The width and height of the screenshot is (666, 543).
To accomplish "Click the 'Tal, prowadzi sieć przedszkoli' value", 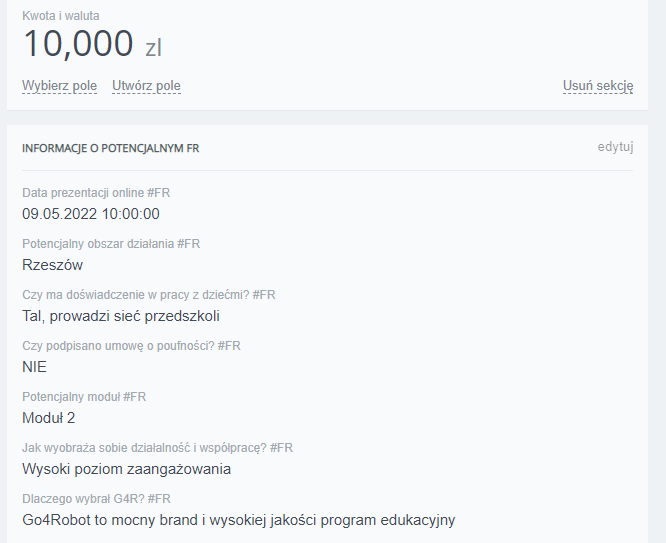I will [x=120, y=316].
